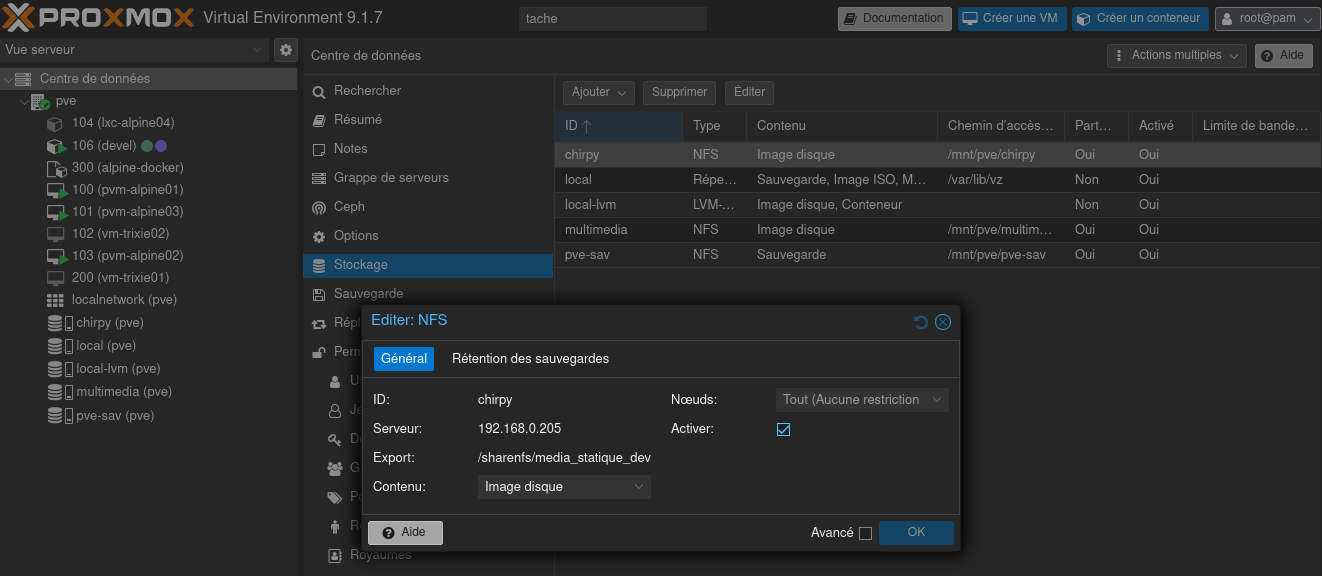Screen dimensions: 1322x576
Task: Collapse the pve node tree
Action: point(24,102)
